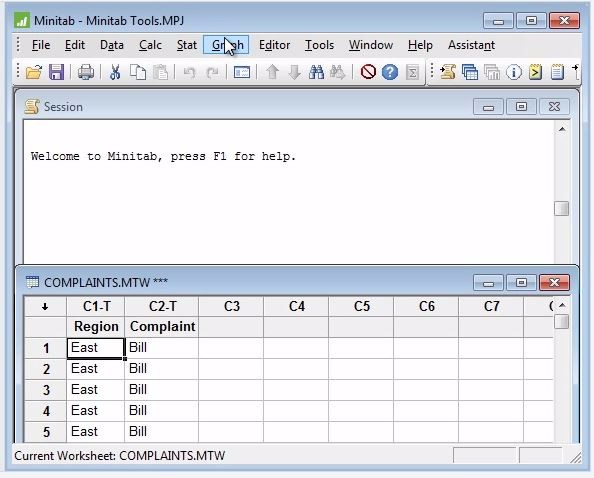Select row number 2 header
Image resolution: width=594 pixels, height=478 pixels.
(x=45, y=369)
